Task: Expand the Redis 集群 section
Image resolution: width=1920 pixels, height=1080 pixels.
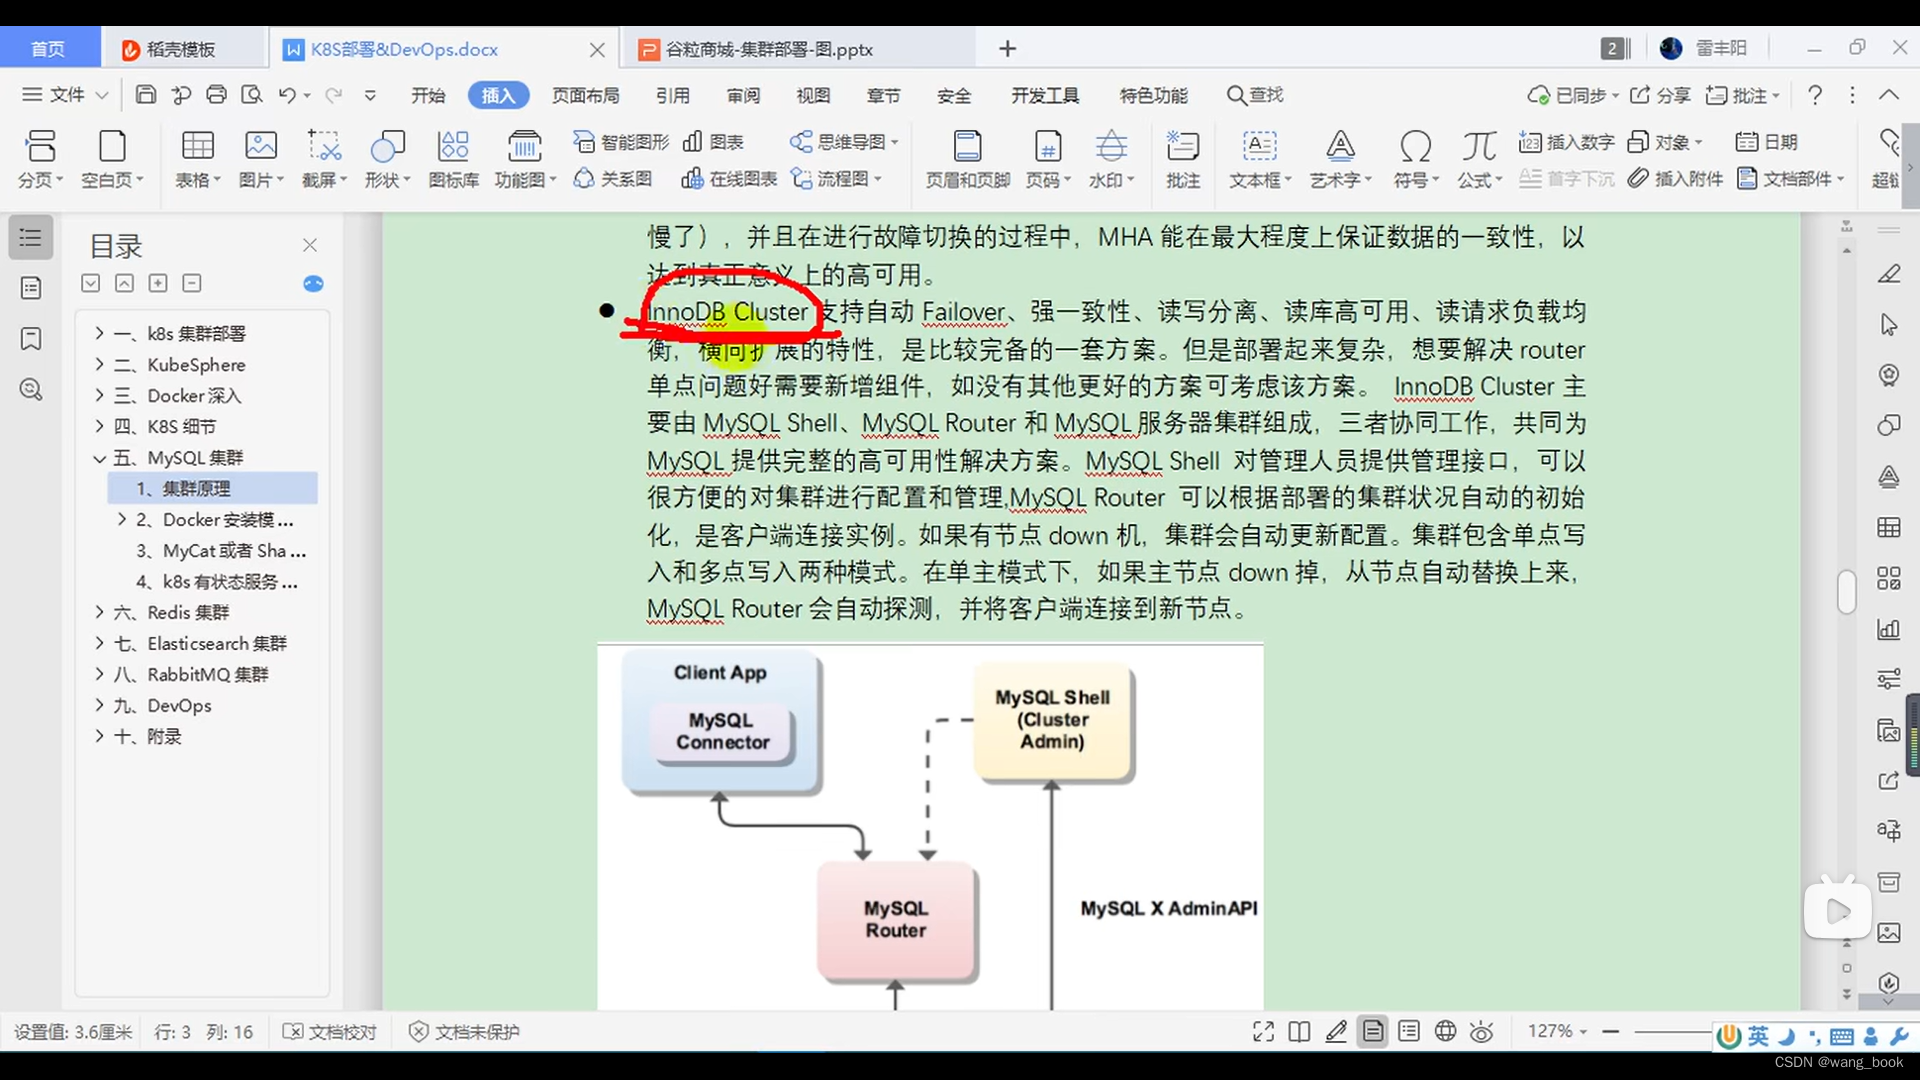Action: pyautogui.click(x=99, y=612)
